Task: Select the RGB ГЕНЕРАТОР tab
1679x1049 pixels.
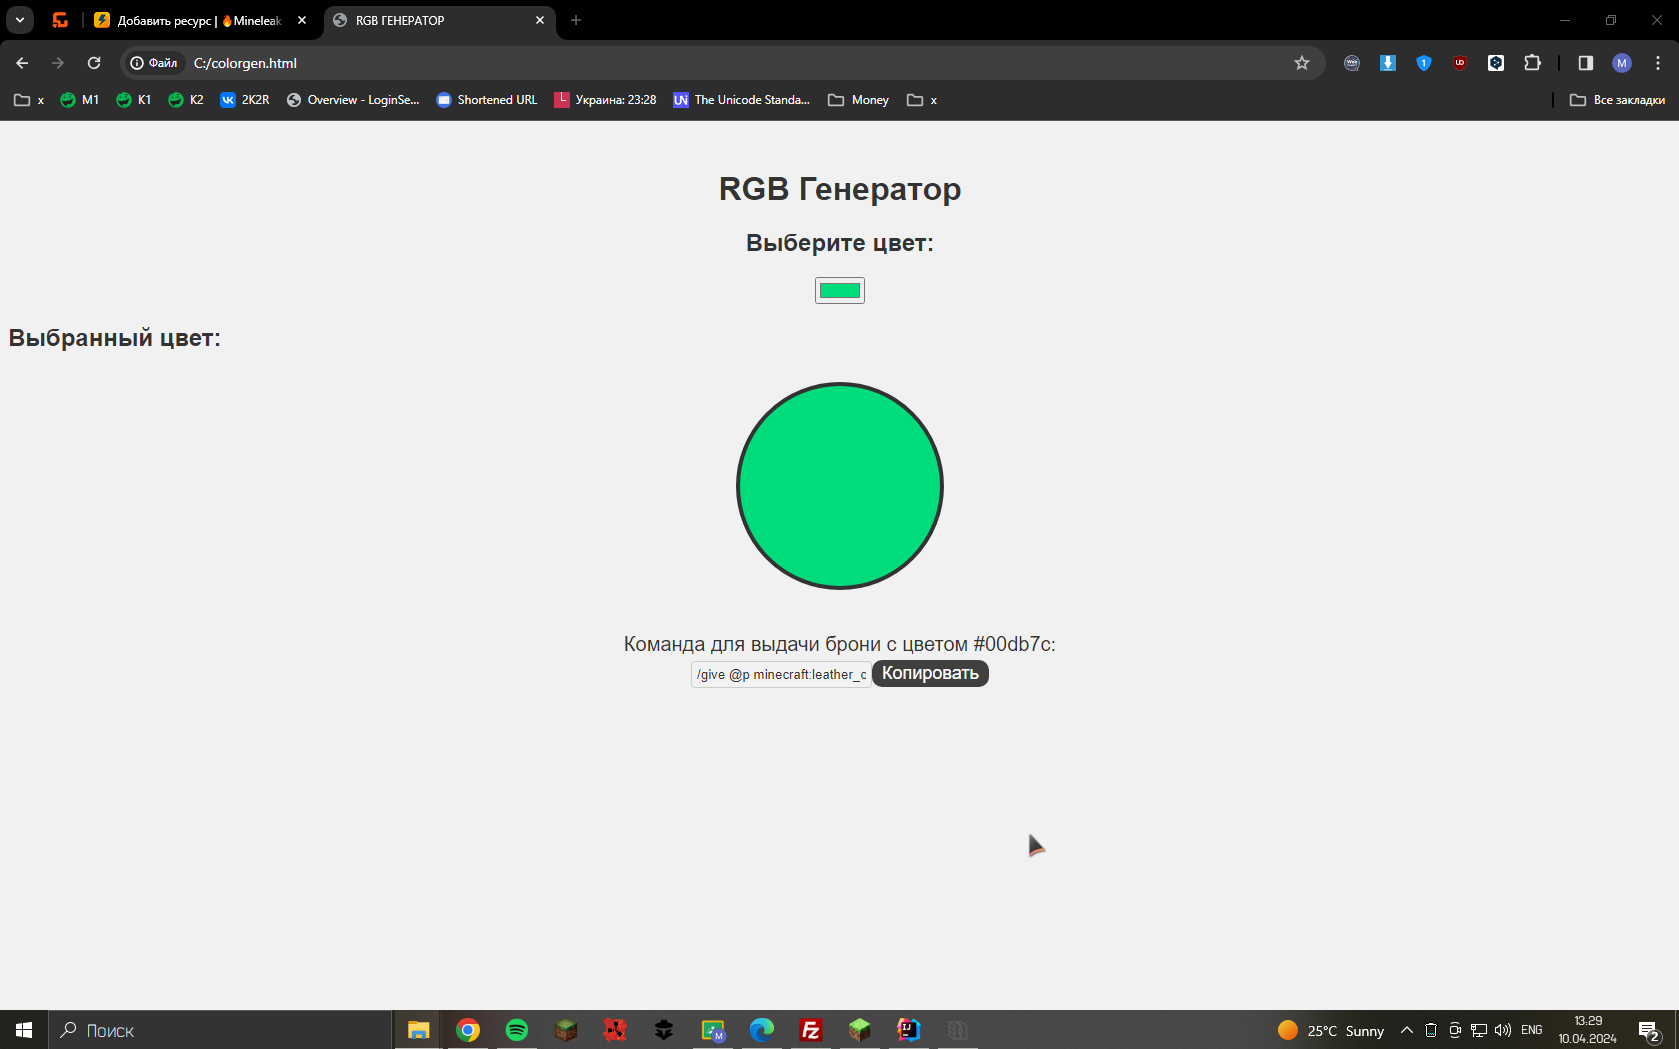Action: (430, 20)
